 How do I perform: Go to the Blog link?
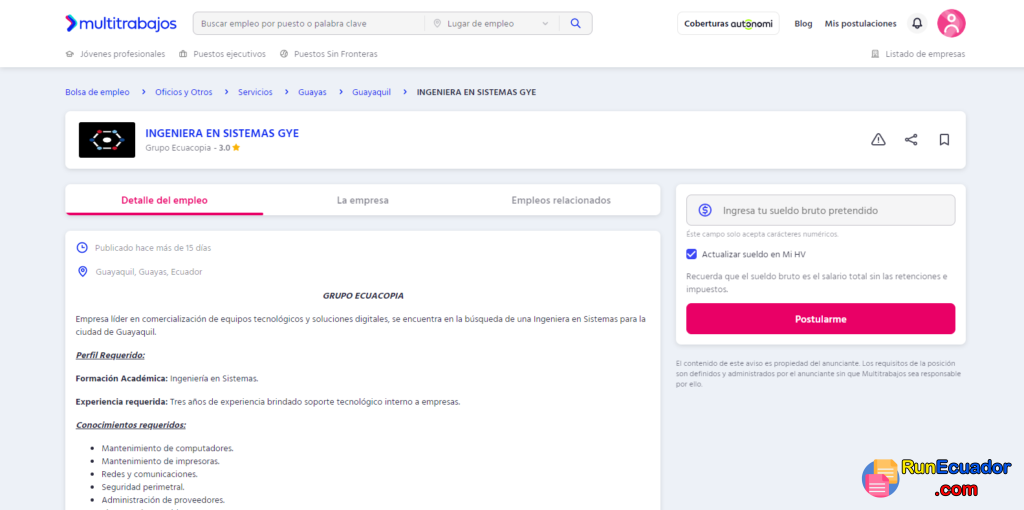pyautogui.click(x=803, y=24)
